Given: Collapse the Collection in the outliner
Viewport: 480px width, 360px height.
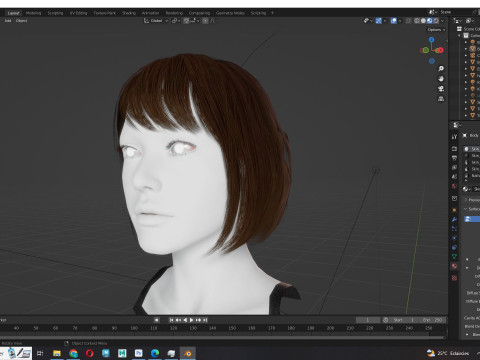Looking at the screenshot, I should click(460, 35).
